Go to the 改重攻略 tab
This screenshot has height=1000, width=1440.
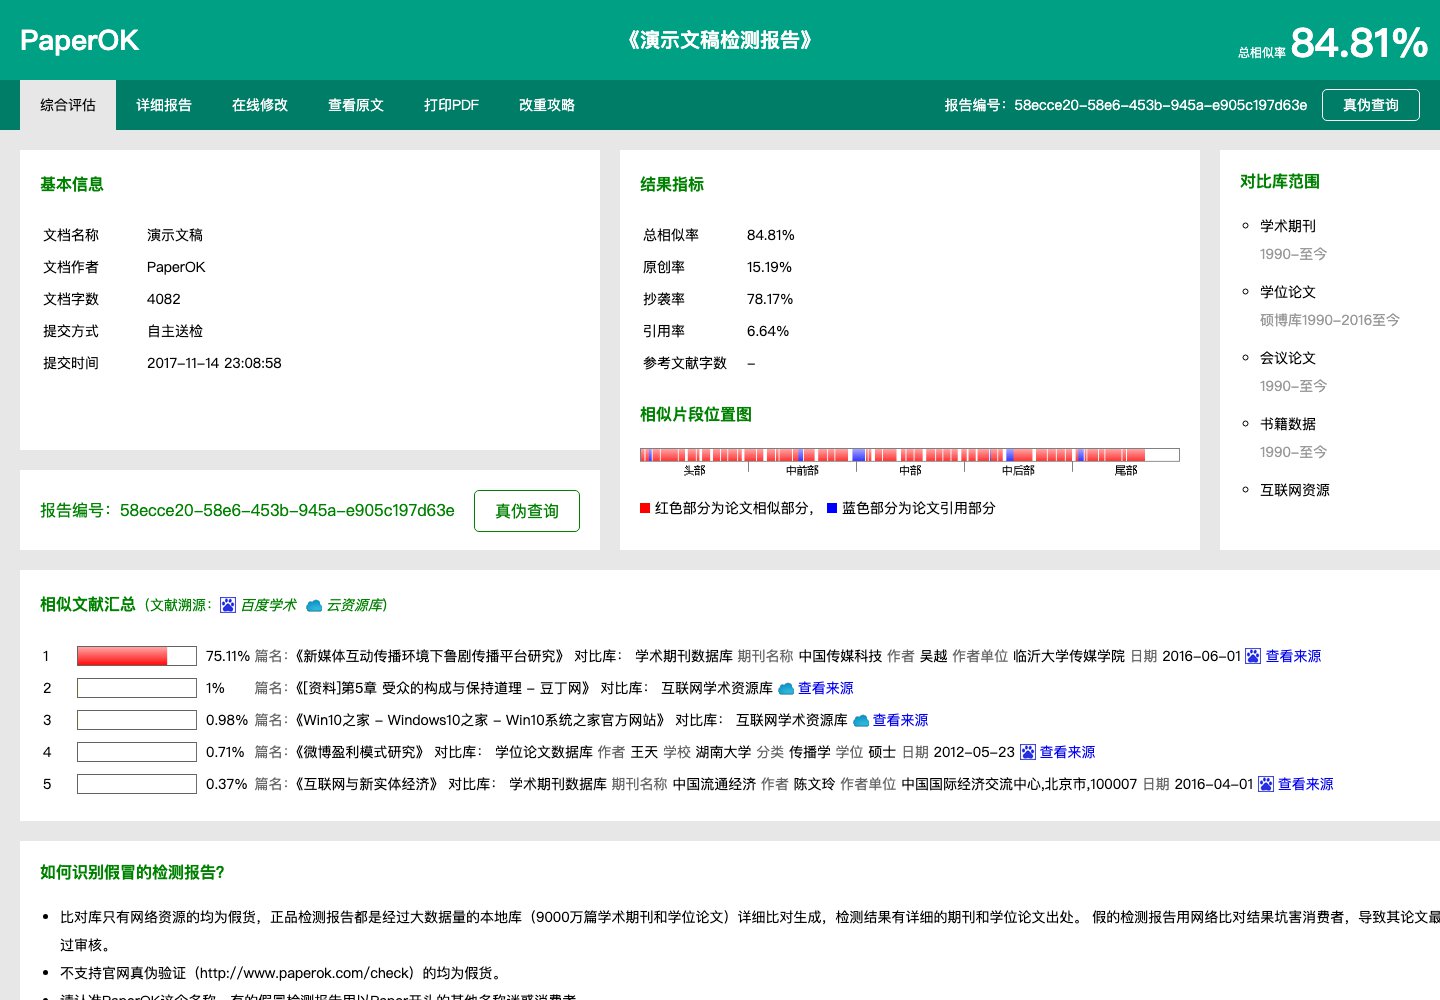coord(547,105)
